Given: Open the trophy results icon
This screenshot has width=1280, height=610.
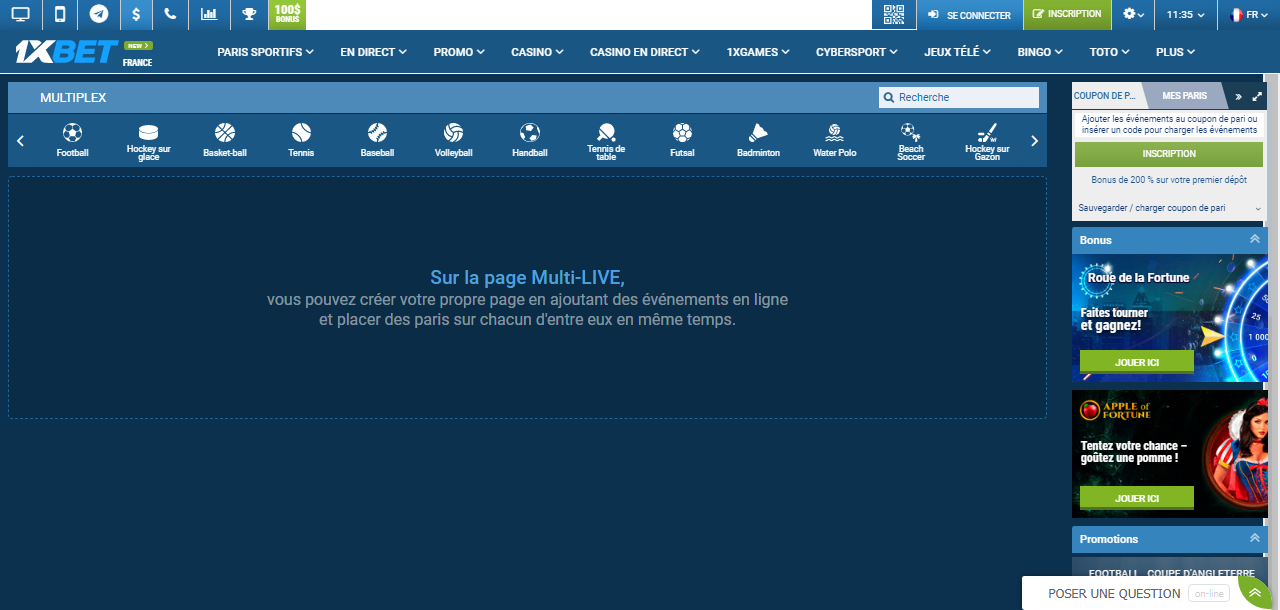Looking at the screenshot, I should click(x=249, y=15).
